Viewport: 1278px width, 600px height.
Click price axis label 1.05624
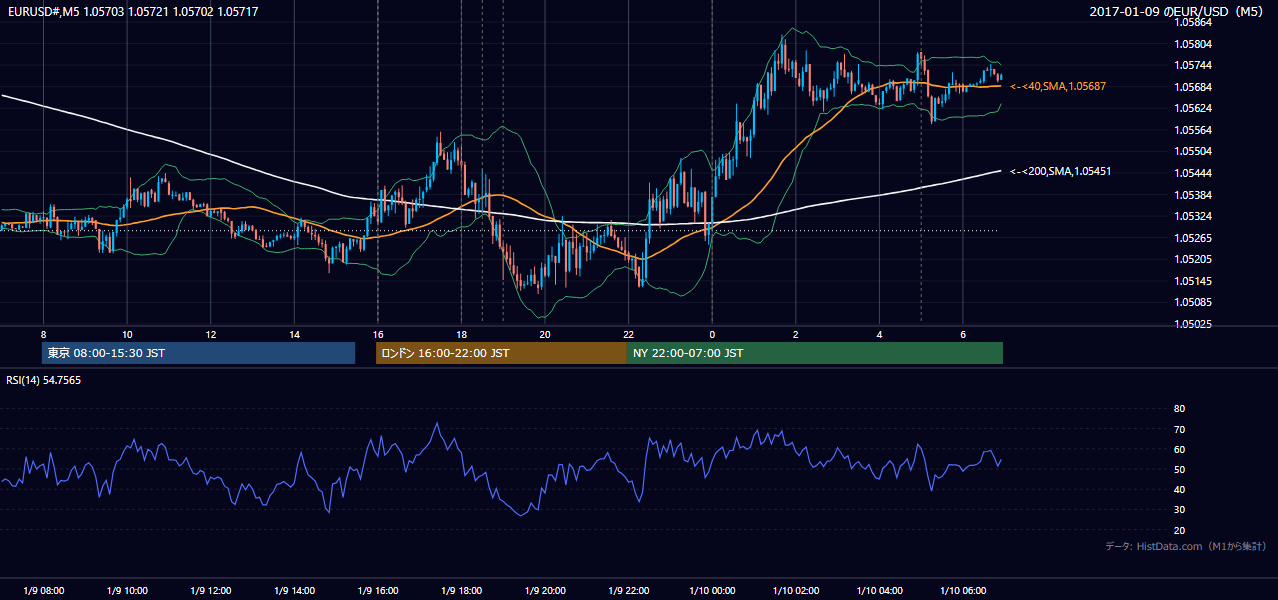pyautogui.click(x=1194, y=108)
